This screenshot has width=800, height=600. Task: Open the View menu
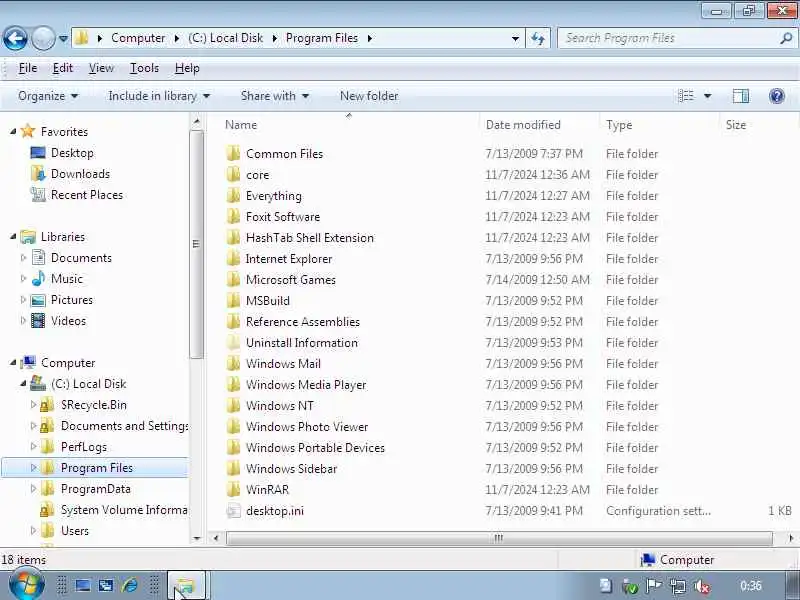click(x=101, y=68)
